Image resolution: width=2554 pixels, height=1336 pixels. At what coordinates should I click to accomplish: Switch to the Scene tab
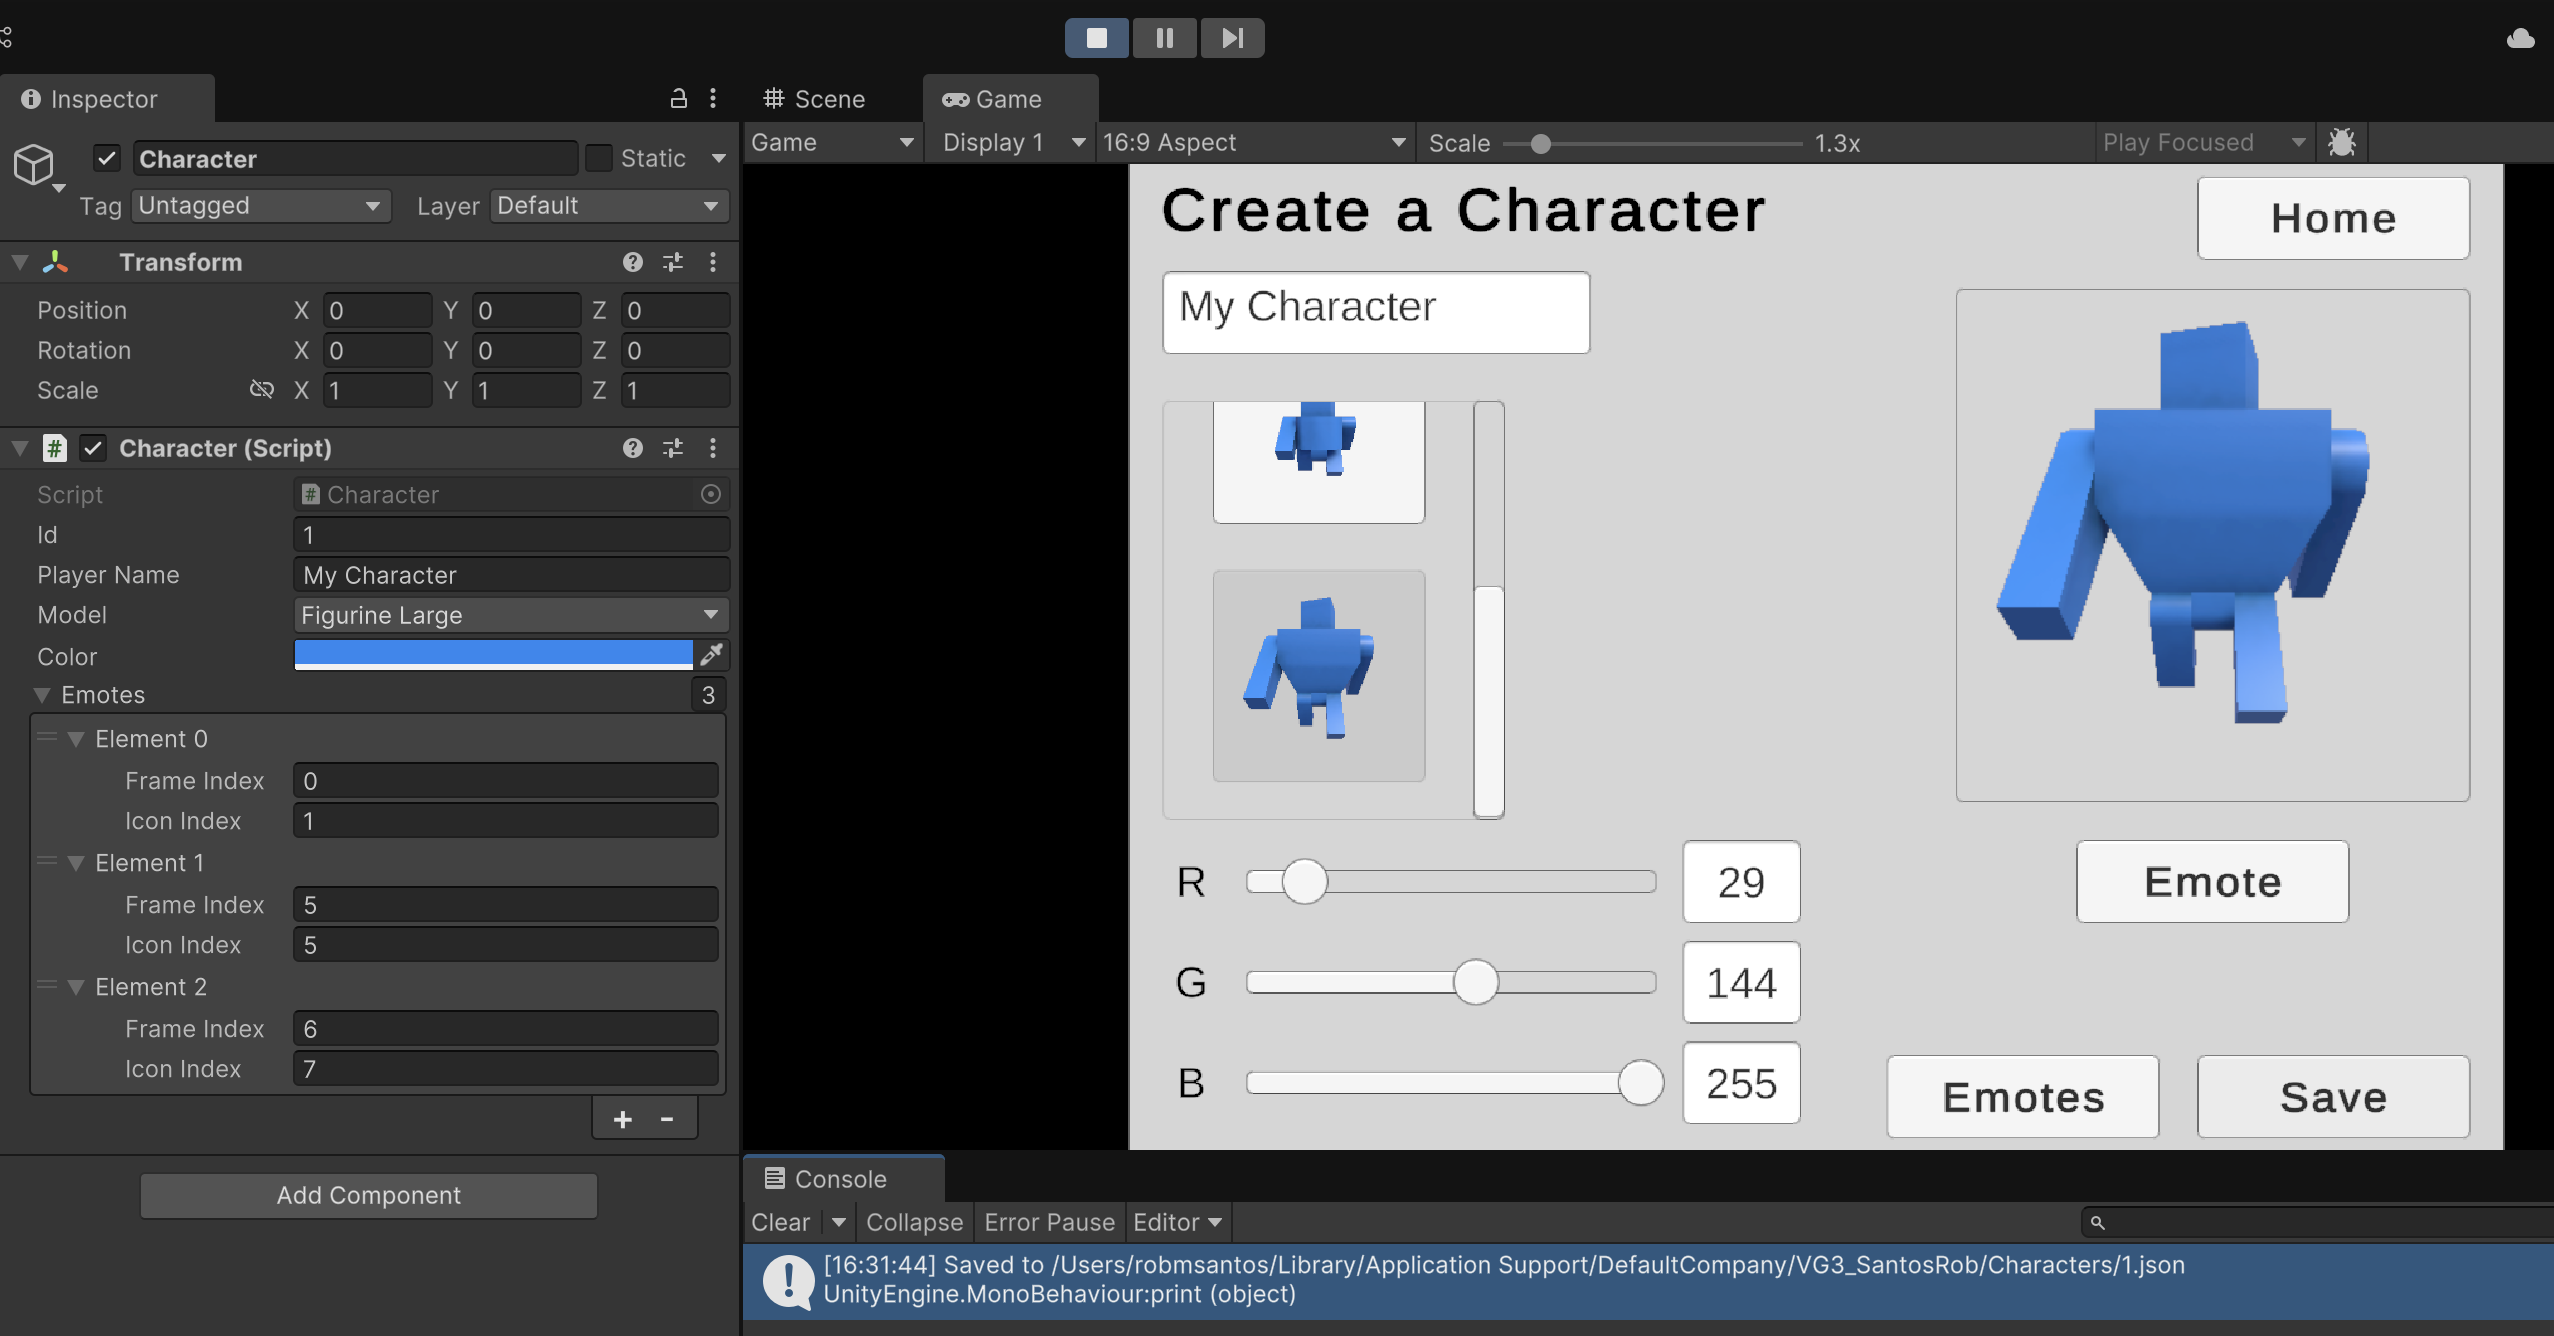[x=814, y=99]
